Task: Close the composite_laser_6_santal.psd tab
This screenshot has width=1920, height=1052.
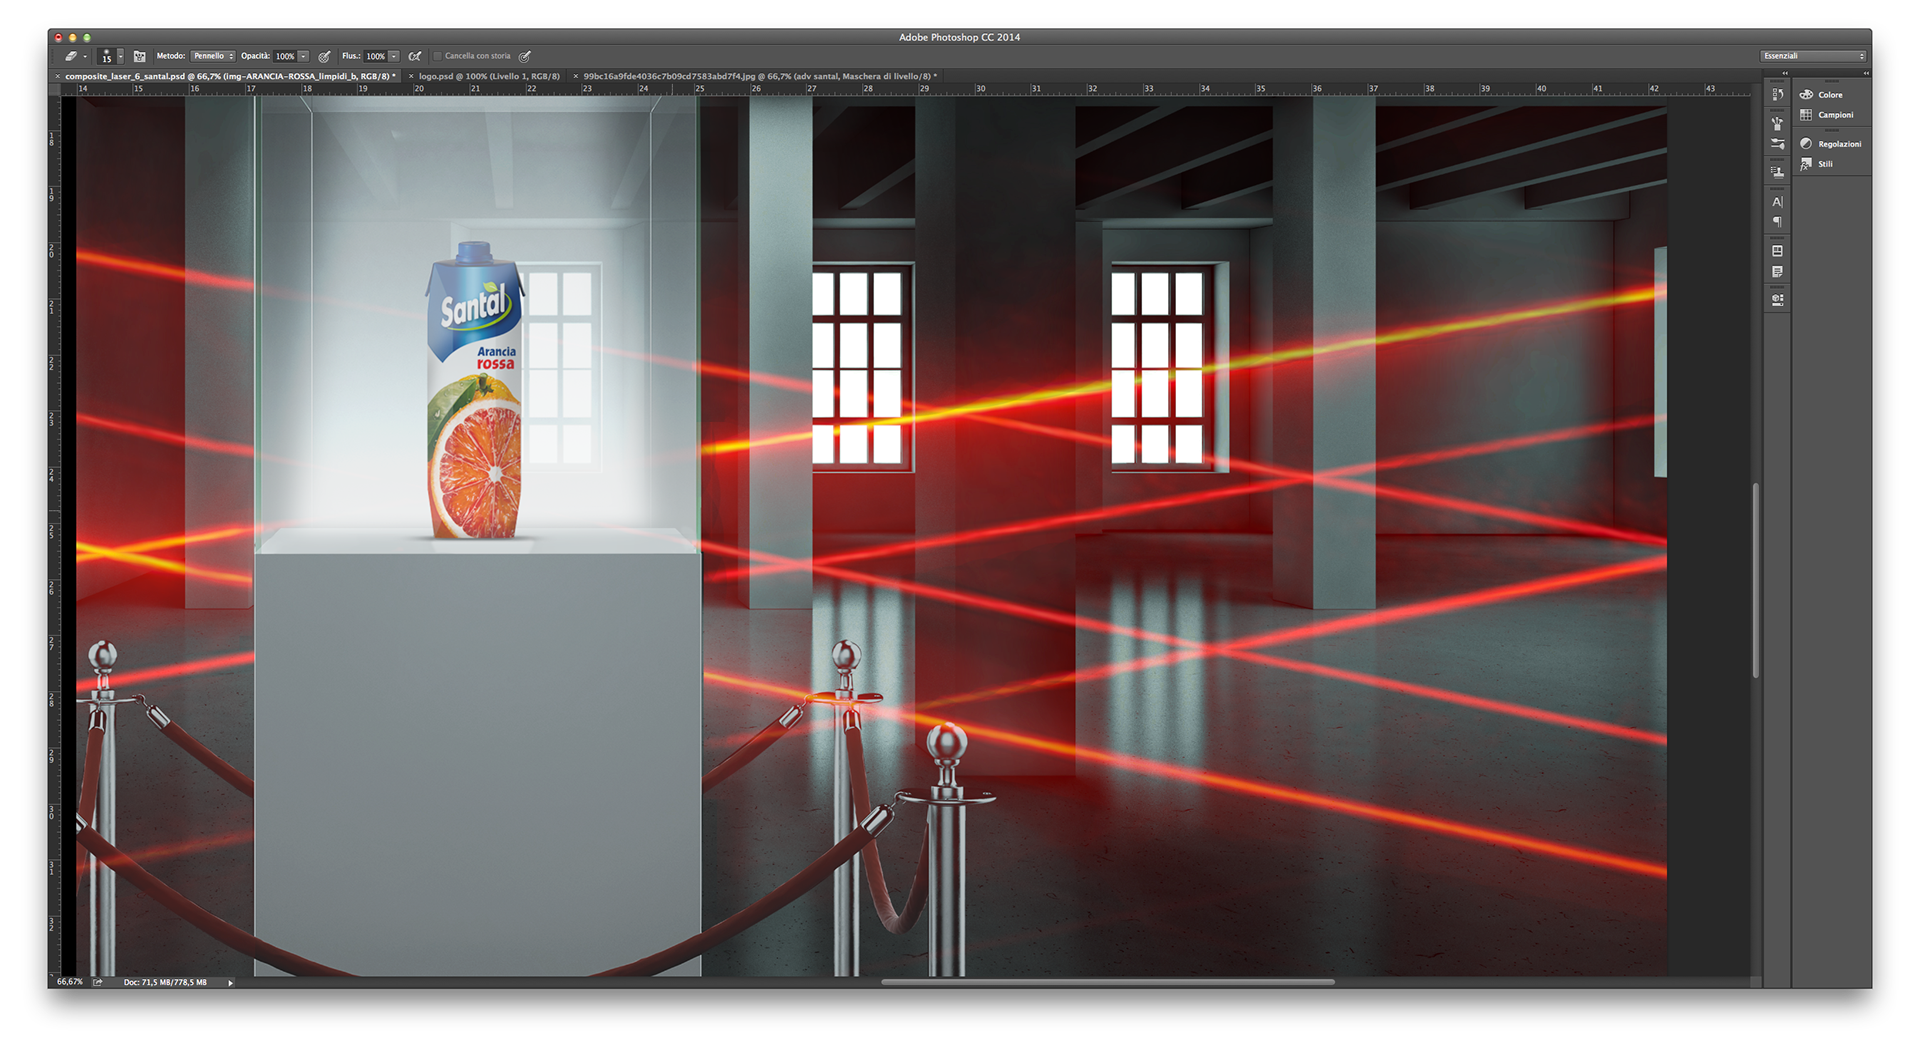Action: (58, 76)
